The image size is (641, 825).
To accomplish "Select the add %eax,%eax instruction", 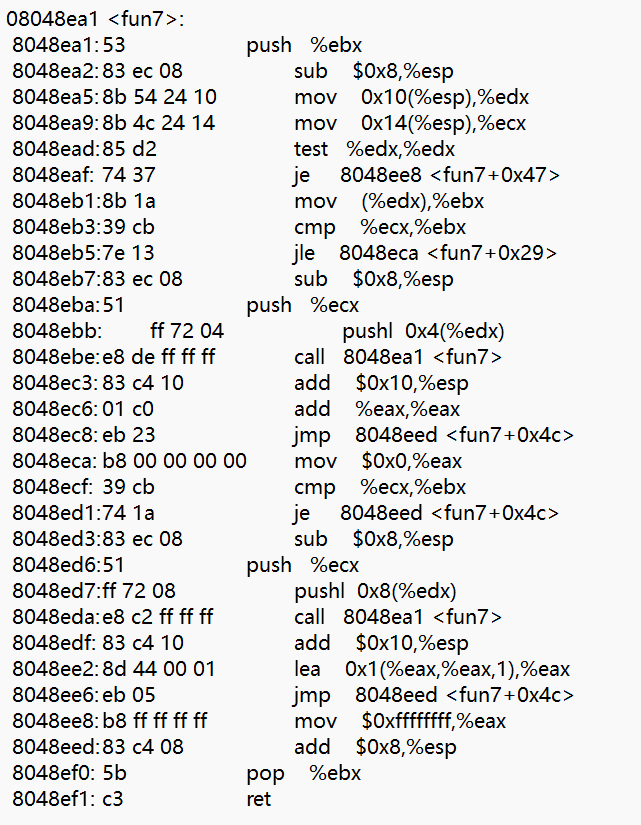I will [x=377, y=409].
